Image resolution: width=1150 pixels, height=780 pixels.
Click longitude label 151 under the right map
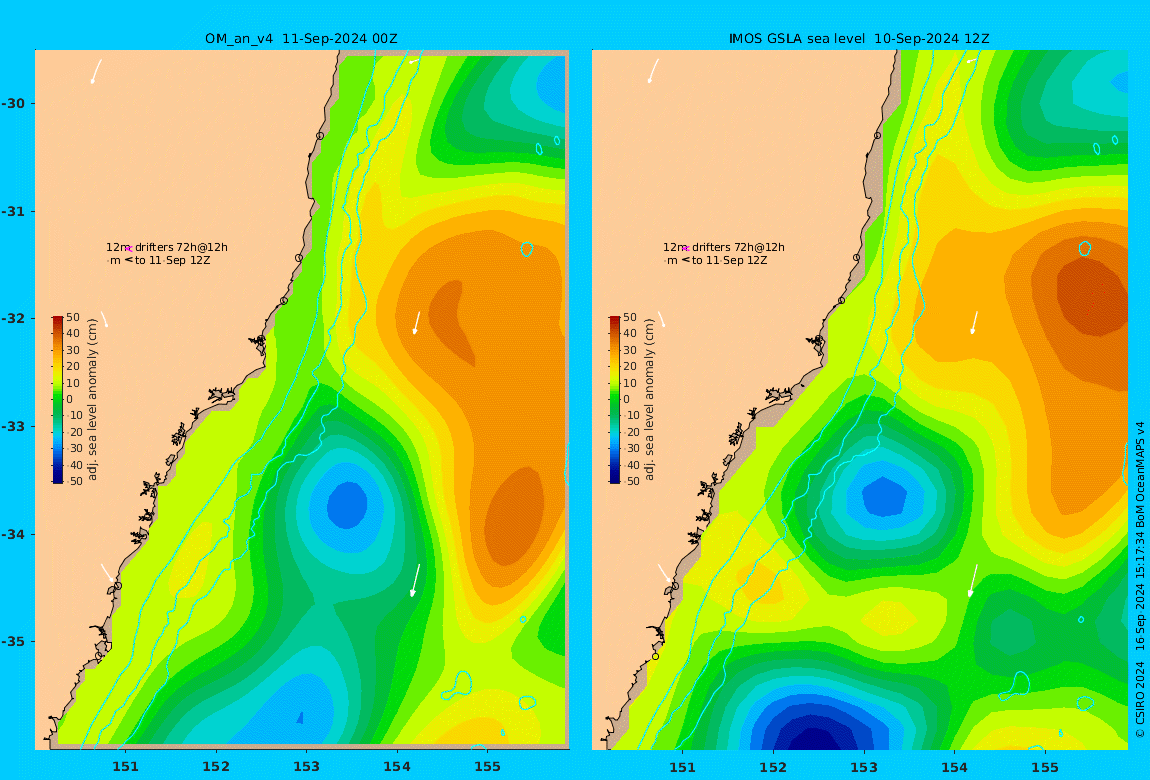(x=683, y=767)
